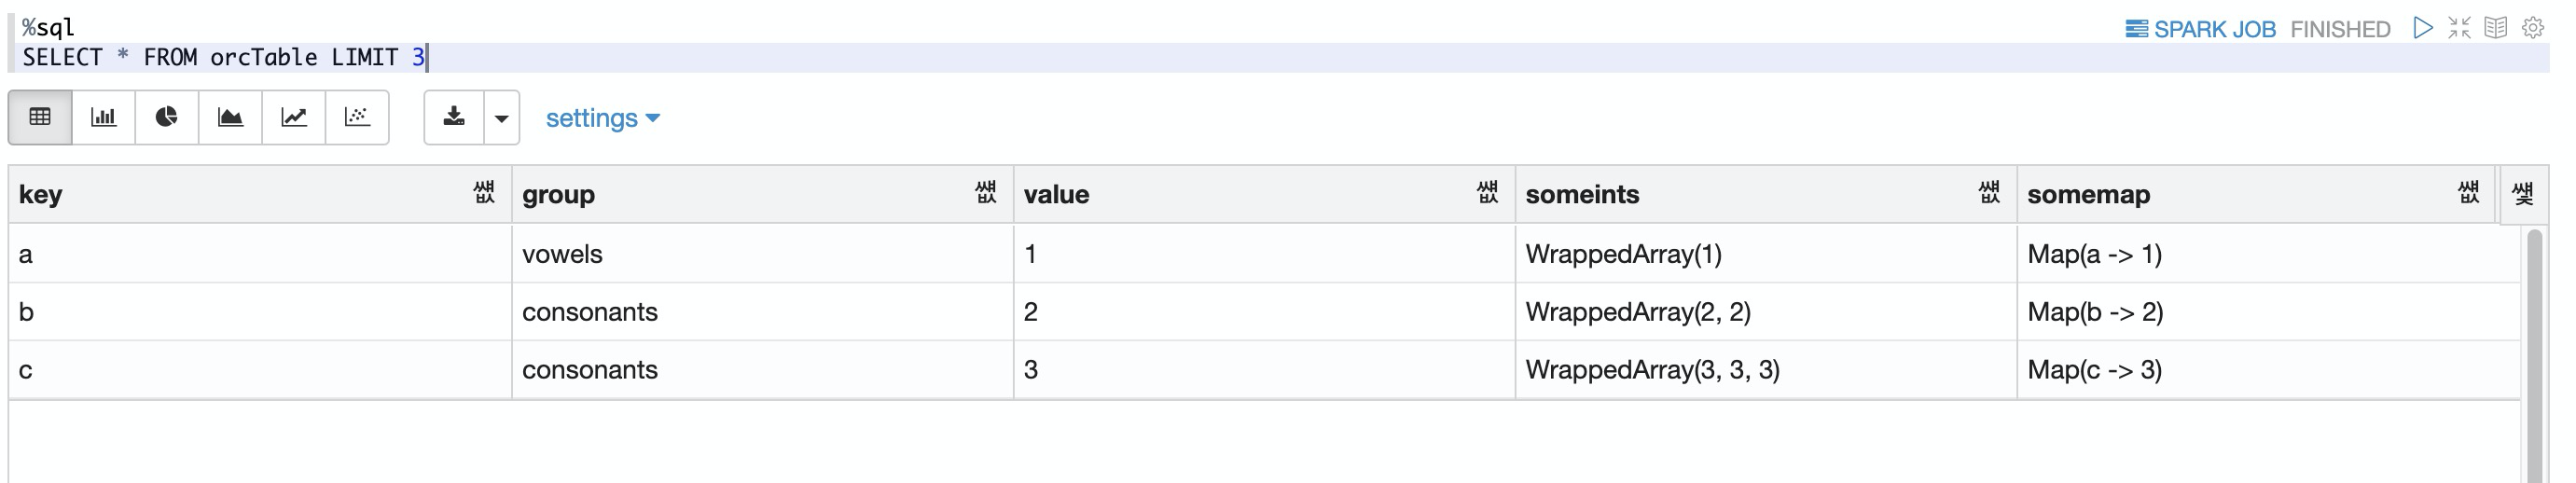Run the paragraph with the play icon
The height and width of the screenshot is (483, 2576).
2422,28
